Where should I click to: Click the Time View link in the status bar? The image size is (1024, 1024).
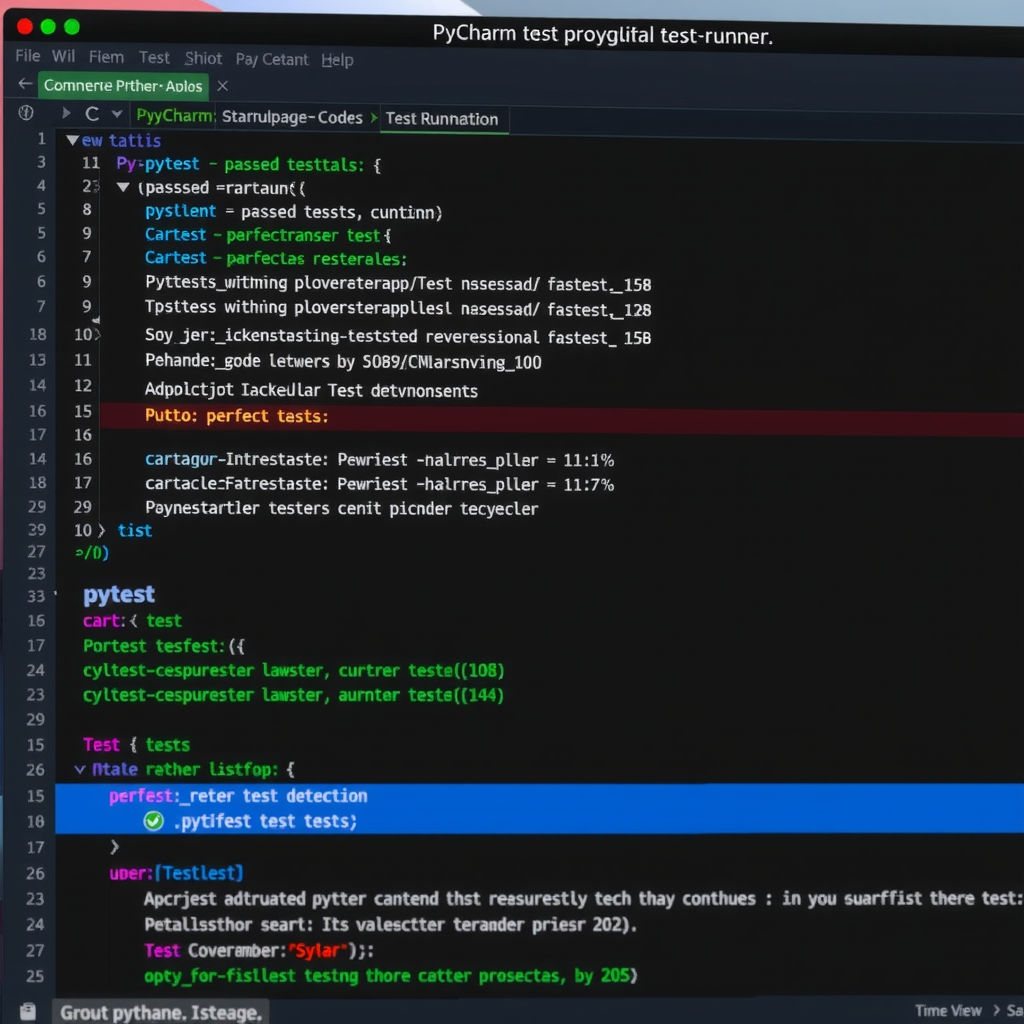(947, 1011)
